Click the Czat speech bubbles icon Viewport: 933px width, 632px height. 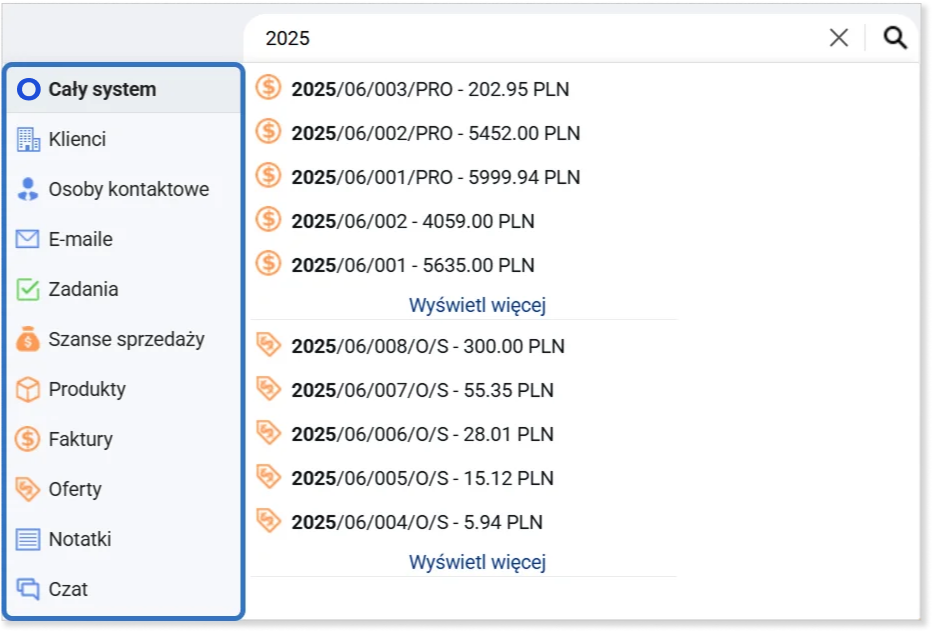28,589
